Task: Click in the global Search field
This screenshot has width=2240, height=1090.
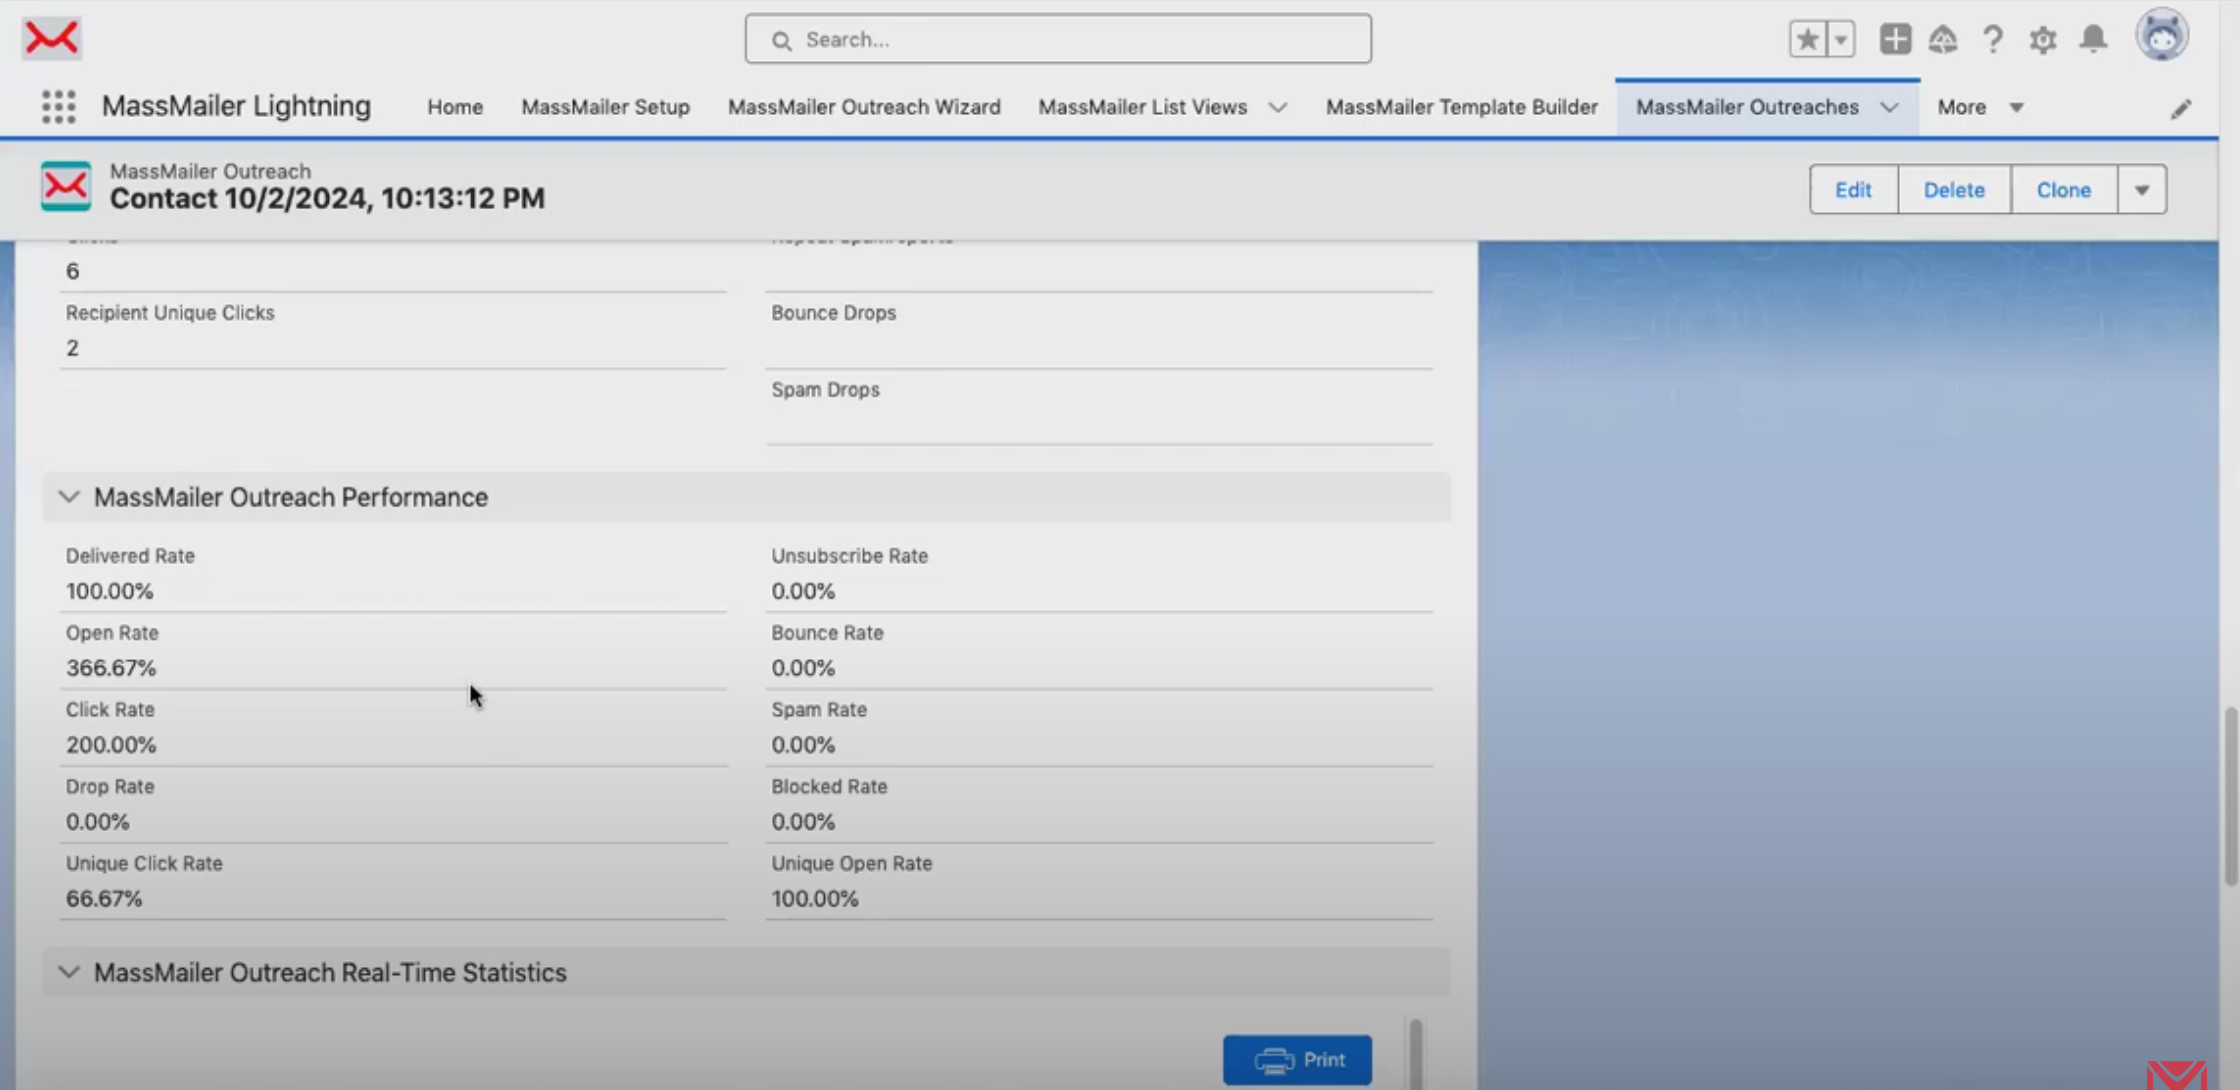Action: tap(1058, 39)
